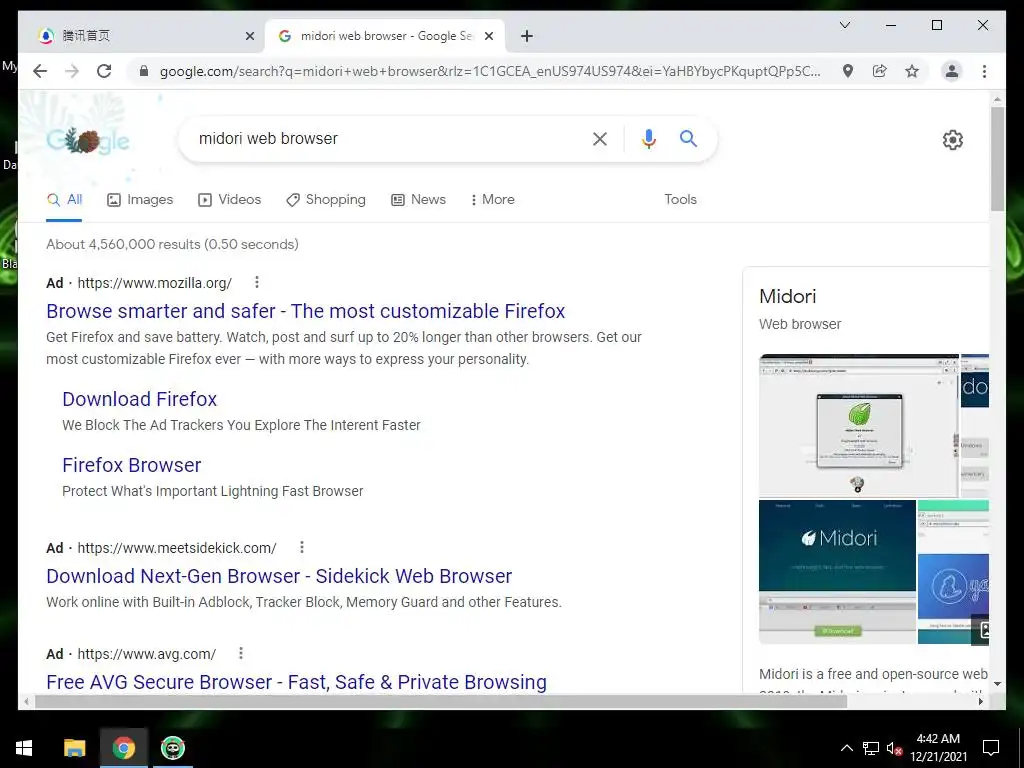Viewport: 1024px width, 768px height.
Task: Click the google.com URL in address bar
Action: pos(490,71)
